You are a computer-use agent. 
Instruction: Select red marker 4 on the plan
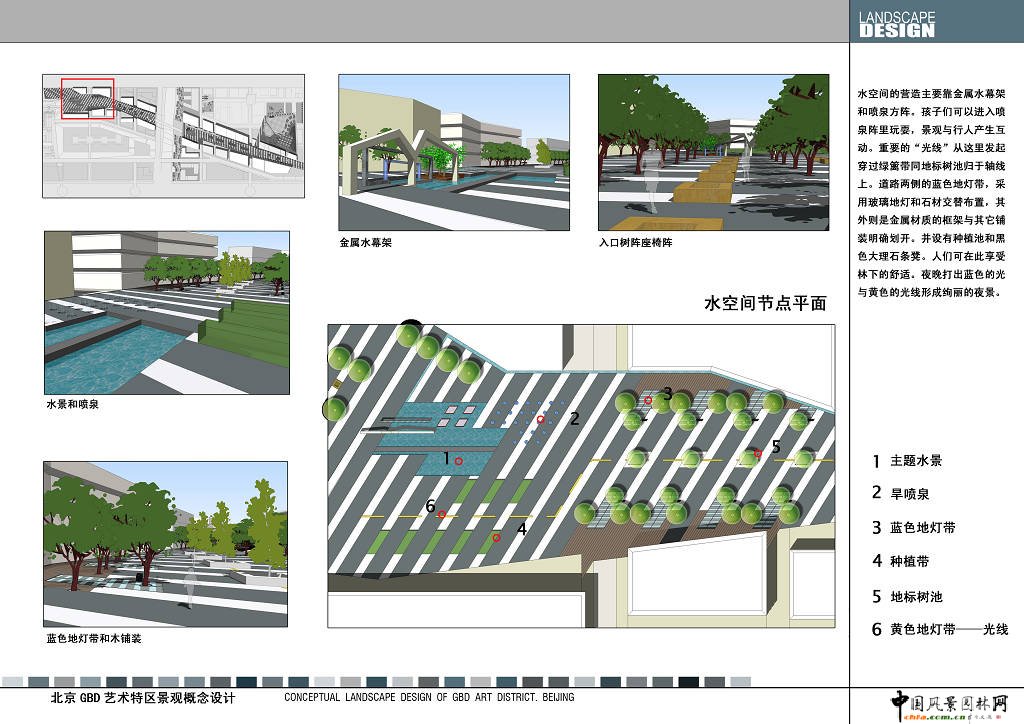(x=496, y=538)
